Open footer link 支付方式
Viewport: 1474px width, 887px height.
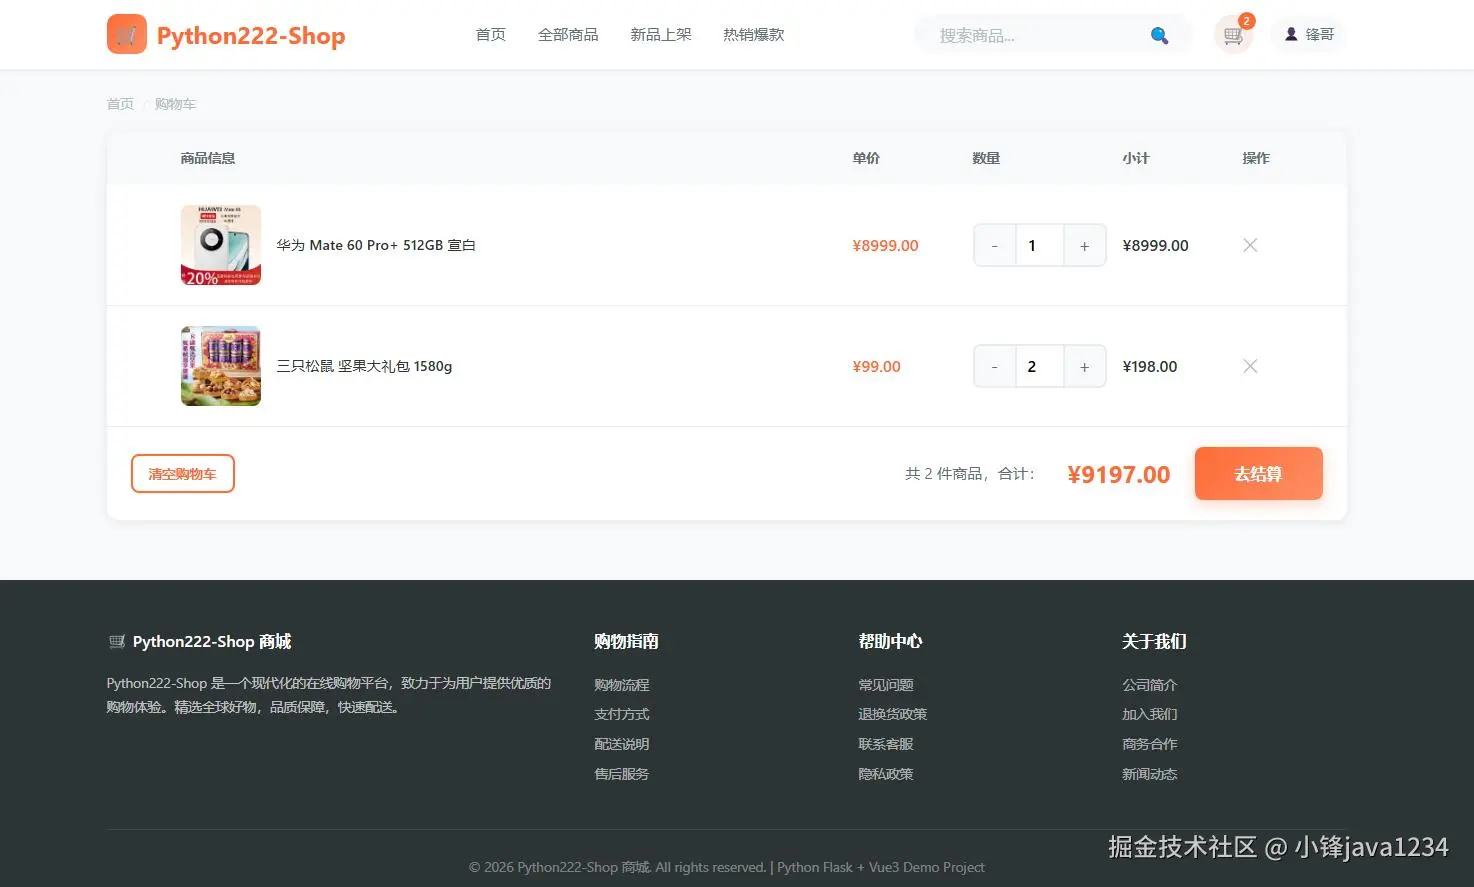click(622, 714)
